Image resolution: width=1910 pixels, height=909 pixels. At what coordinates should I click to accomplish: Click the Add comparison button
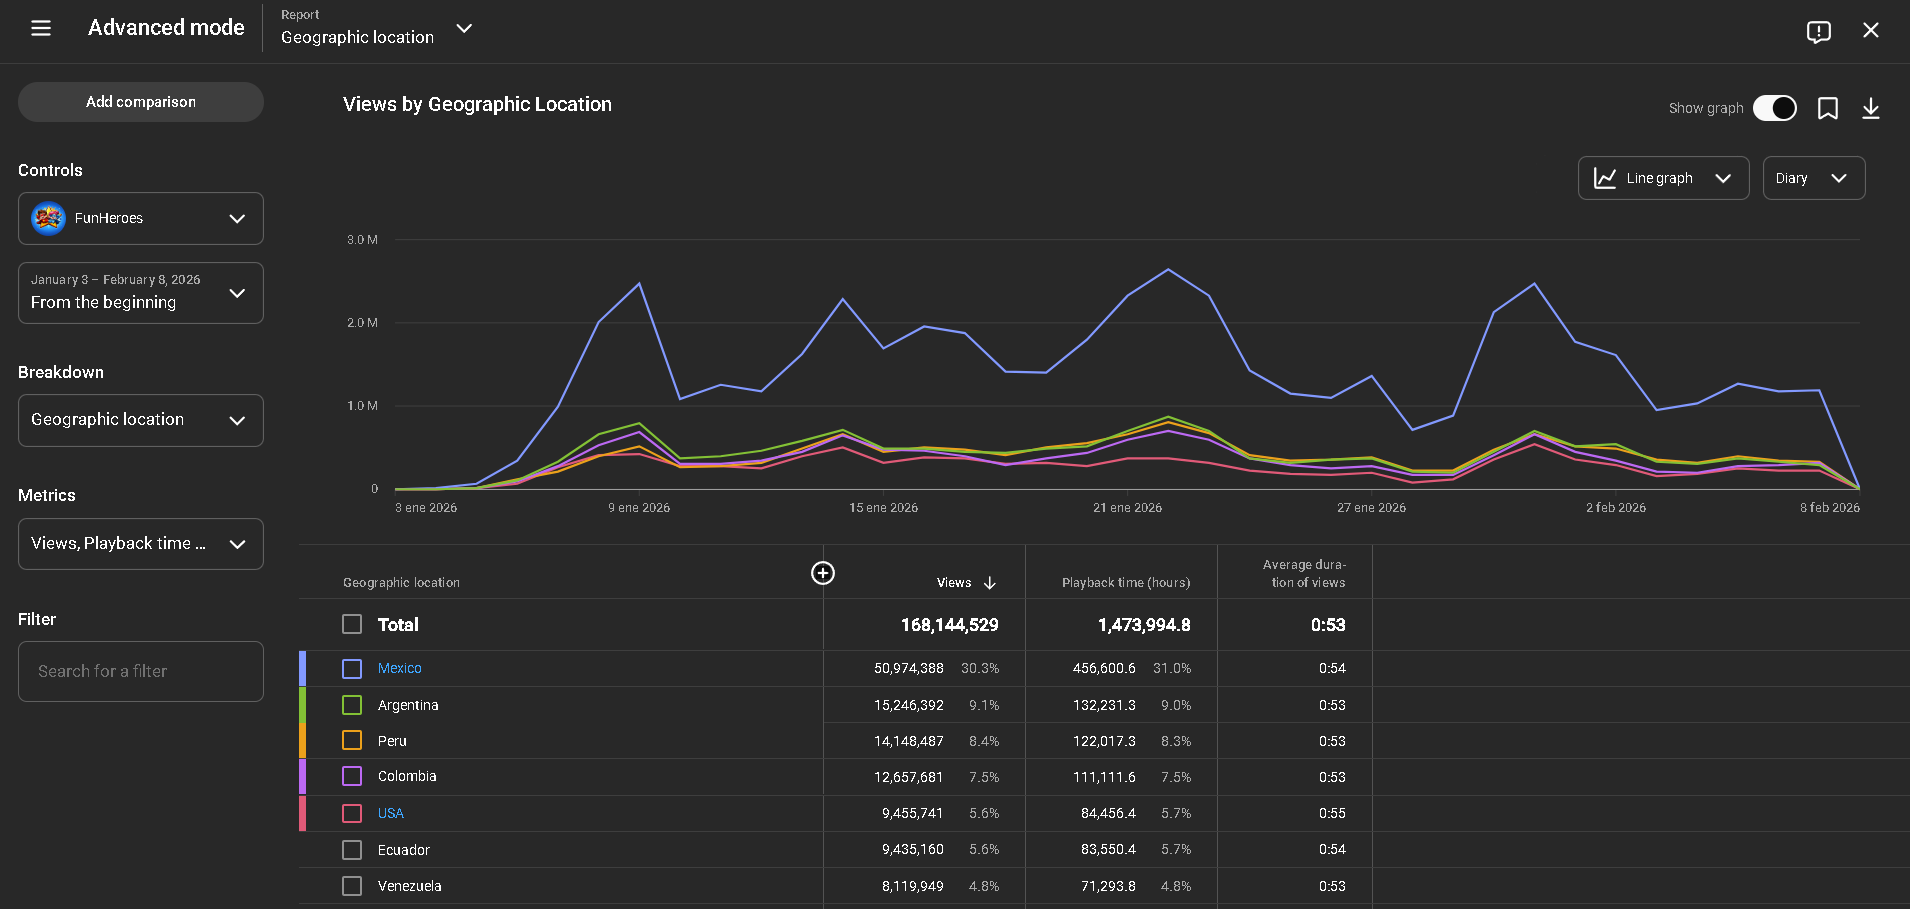point(140,102)
